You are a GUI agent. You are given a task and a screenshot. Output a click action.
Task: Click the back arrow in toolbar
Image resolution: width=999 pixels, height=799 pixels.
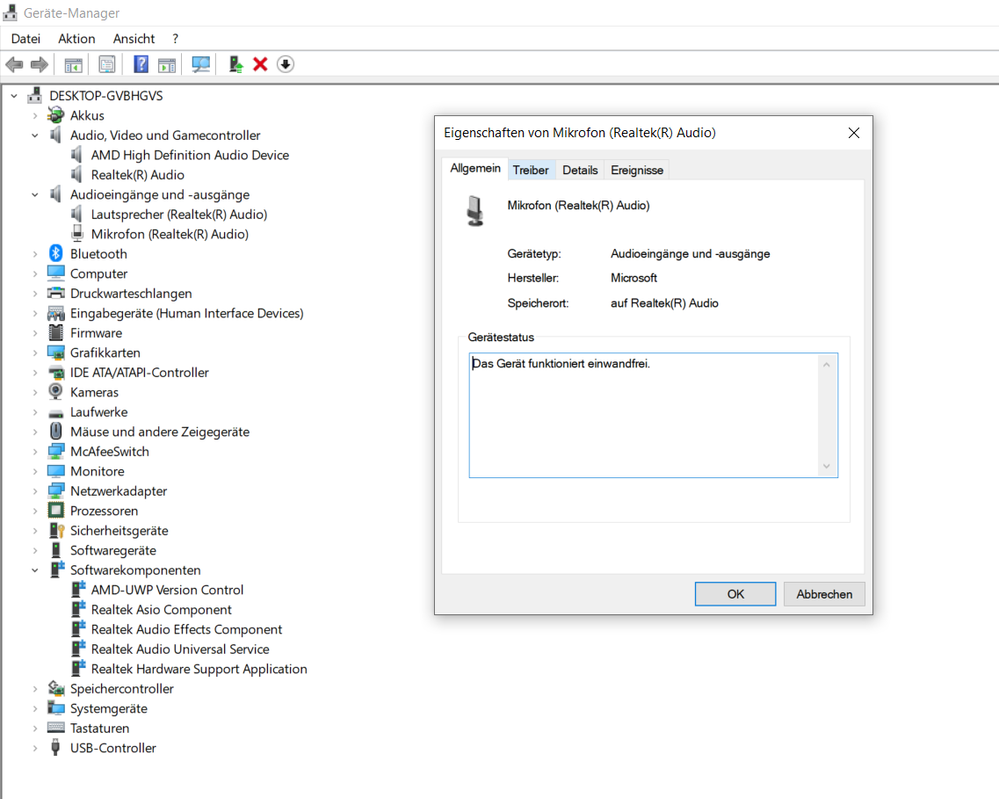click(x=14, y=64)
